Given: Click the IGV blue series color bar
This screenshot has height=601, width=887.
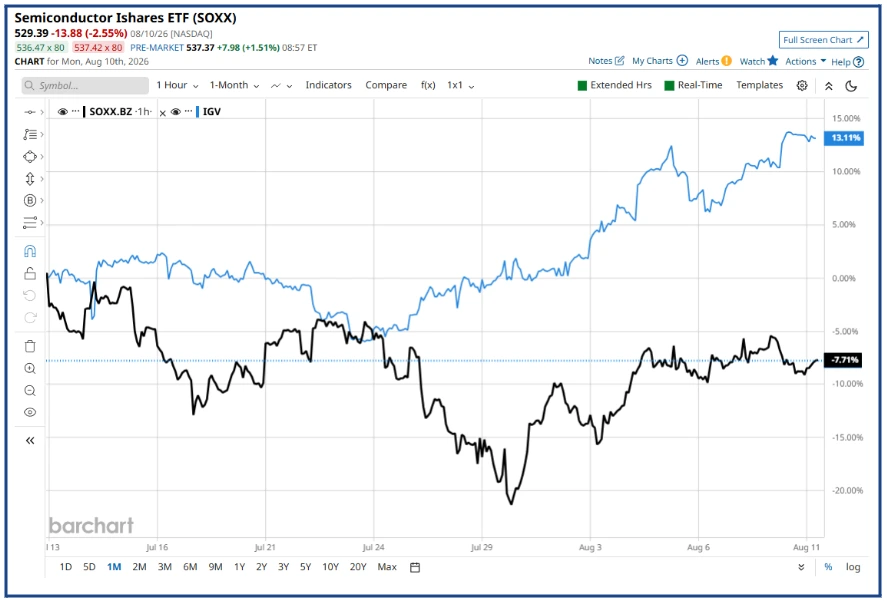Looking at the screenshot, I should click(197, 111).
